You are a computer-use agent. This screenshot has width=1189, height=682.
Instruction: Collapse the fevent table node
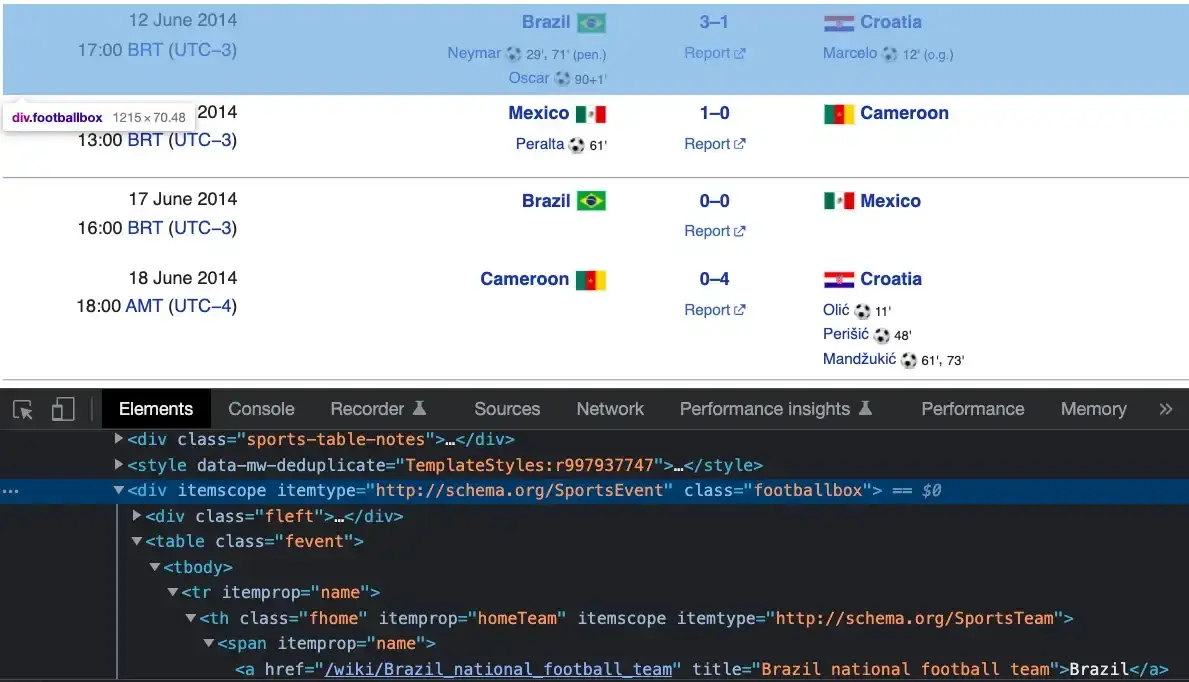click(138, 542)
